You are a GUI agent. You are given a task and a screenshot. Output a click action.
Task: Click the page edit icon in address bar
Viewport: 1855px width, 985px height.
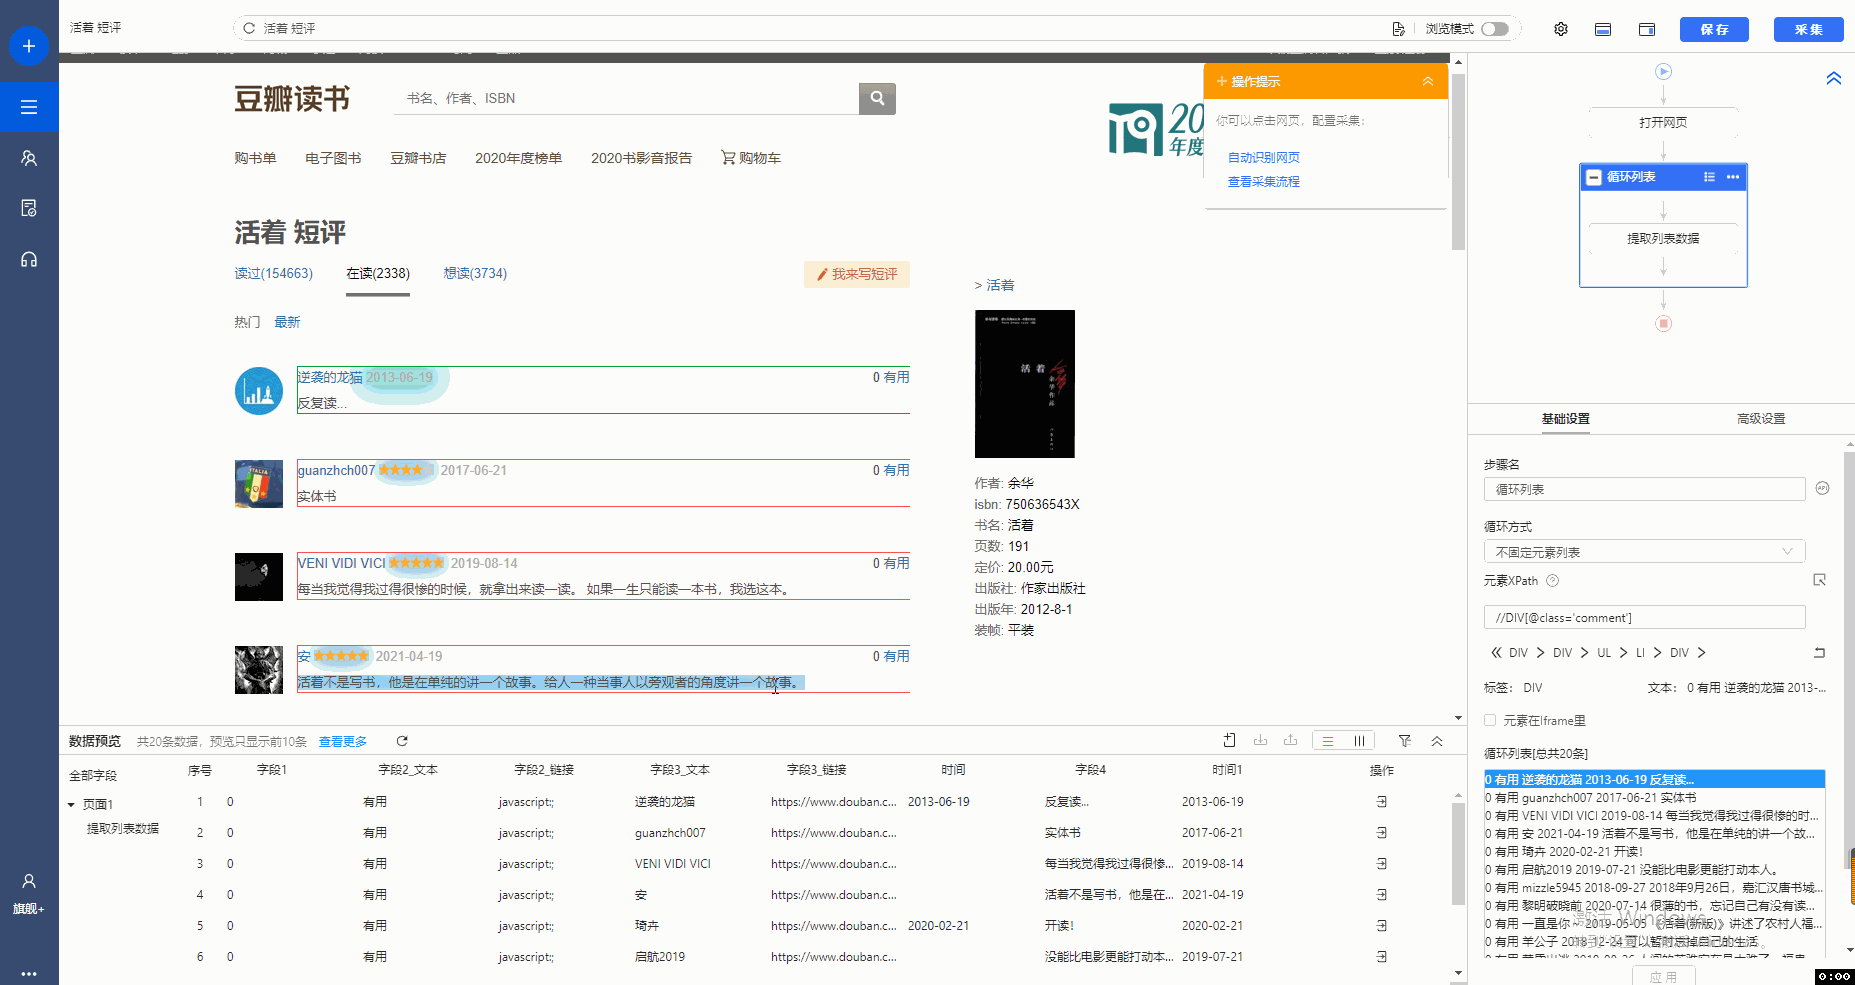1398,29
